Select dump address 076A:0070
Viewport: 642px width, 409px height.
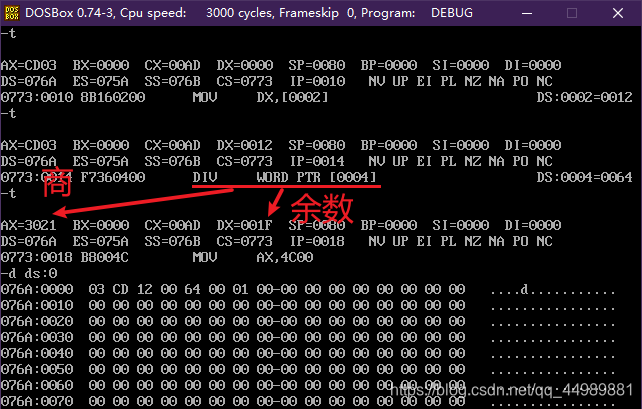[x=37, y=401]
